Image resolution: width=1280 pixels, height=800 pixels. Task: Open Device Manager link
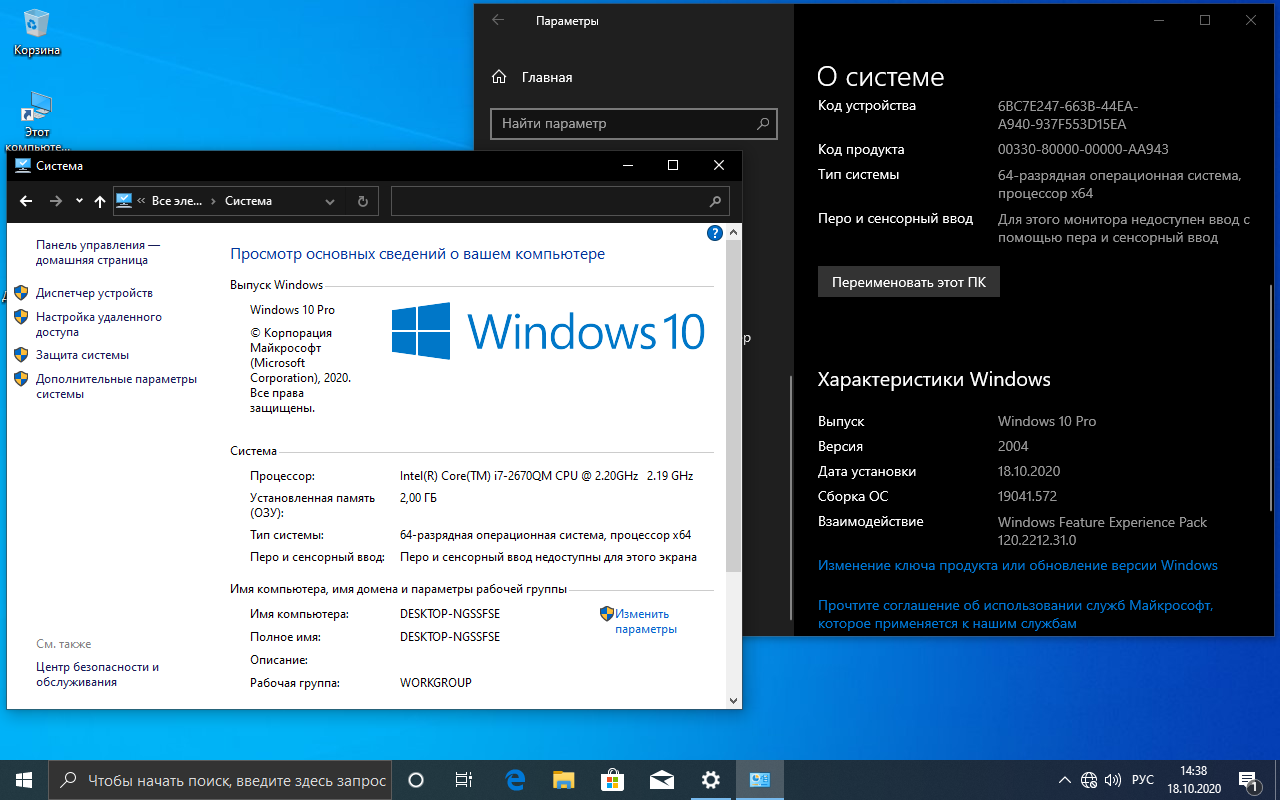(94, 293)
